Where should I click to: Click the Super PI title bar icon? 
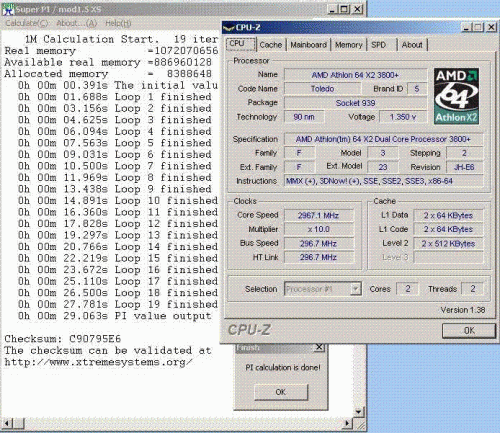(x=8, y=9)
